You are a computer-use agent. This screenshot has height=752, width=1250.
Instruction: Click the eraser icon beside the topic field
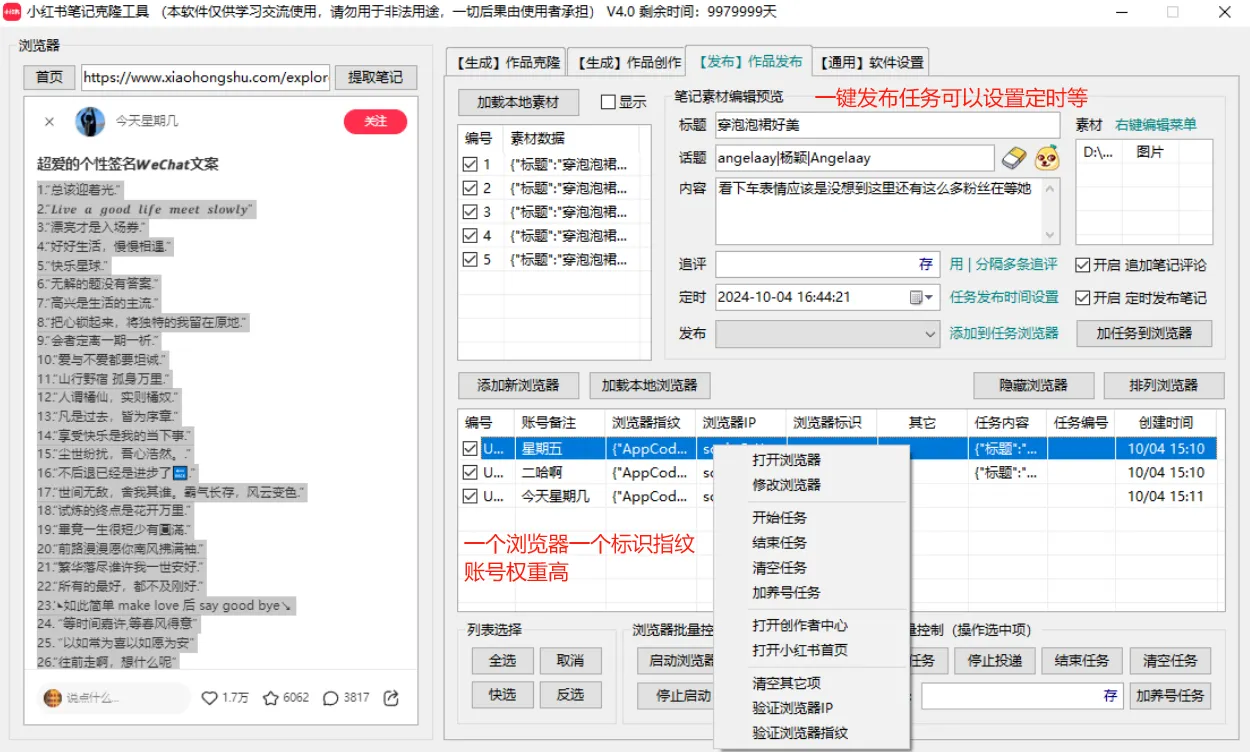(x=1016, y=159)
